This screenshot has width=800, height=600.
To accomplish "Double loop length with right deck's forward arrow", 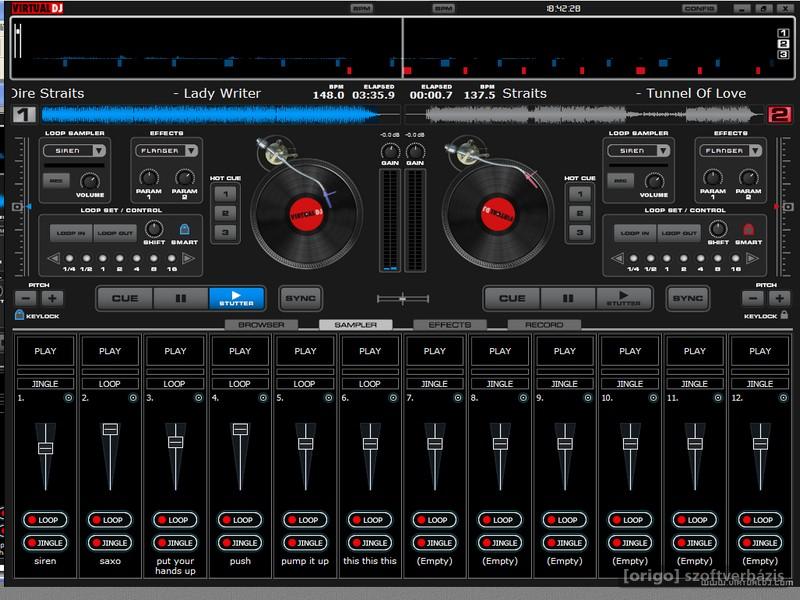I will (x=752, y=258).
